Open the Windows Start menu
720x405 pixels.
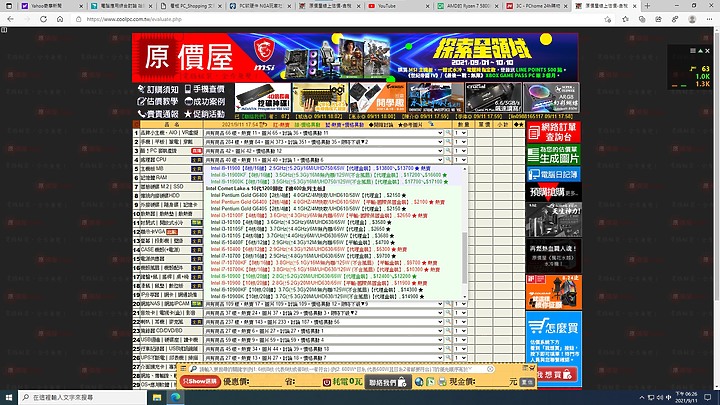pyautogui.click(x=9, y=397)
